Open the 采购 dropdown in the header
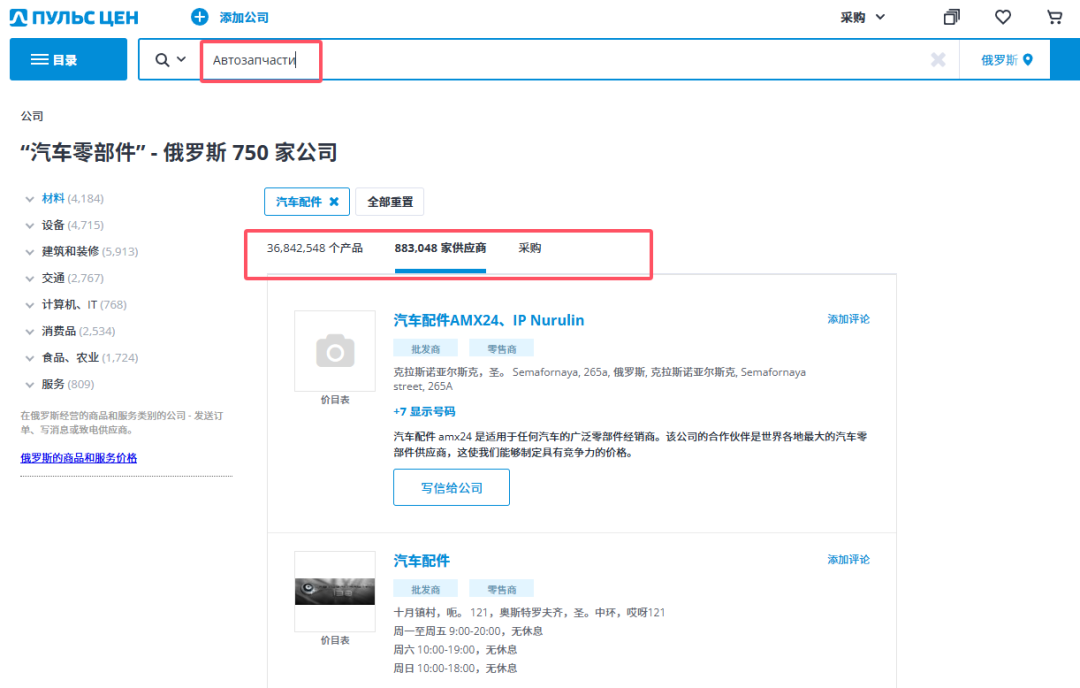The height and width of the screenshot is (688, 1080). click(x=861, y=17)
